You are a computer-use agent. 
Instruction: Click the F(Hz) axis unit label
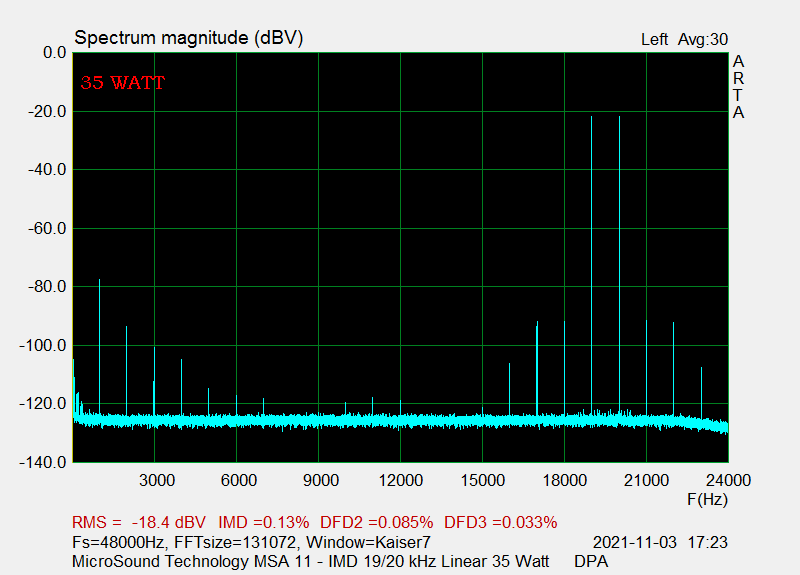coord(707,499)
